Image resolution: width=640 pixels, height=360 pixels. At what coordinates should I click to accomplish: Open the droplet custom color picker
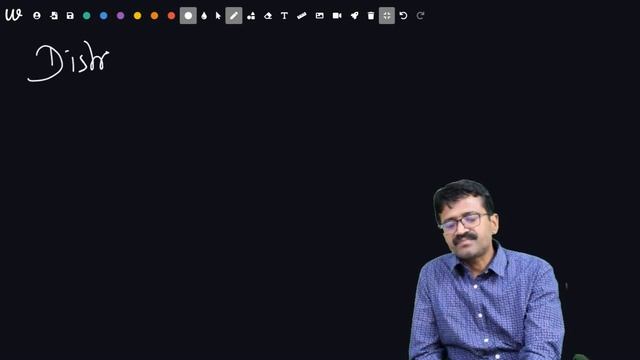204,16
